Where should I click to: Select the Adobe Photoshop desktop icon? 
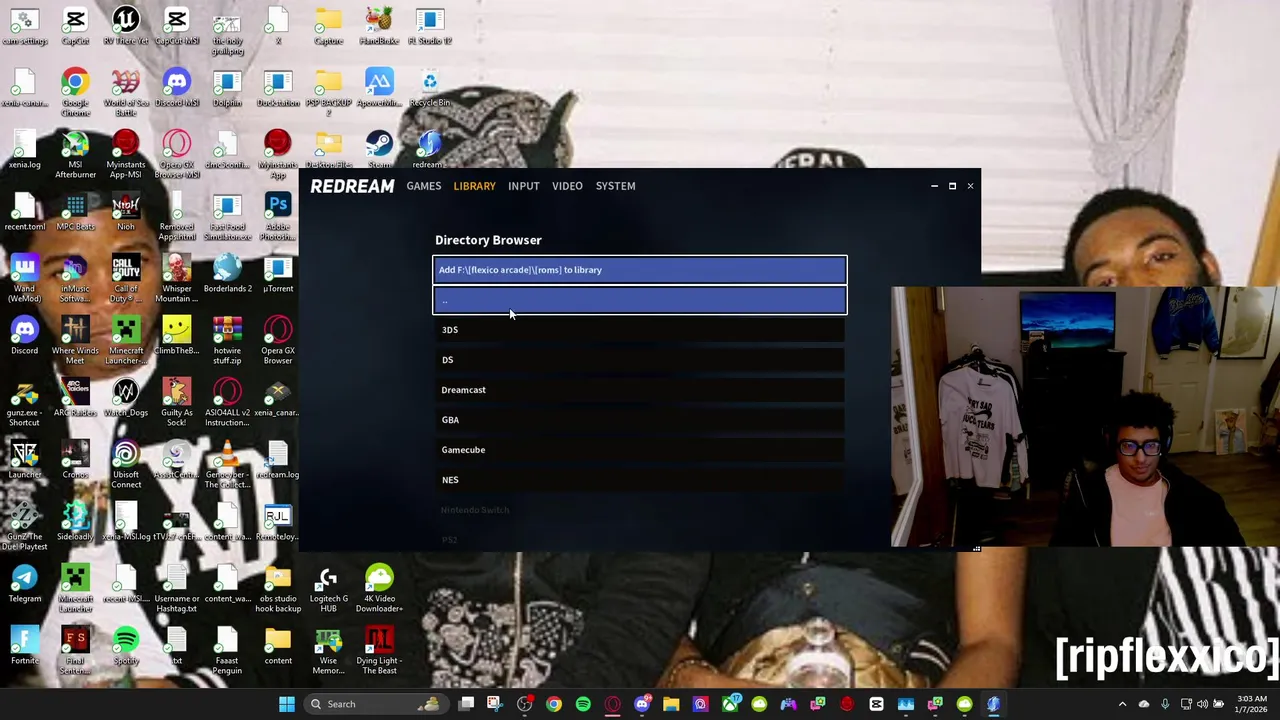(278, 216)
